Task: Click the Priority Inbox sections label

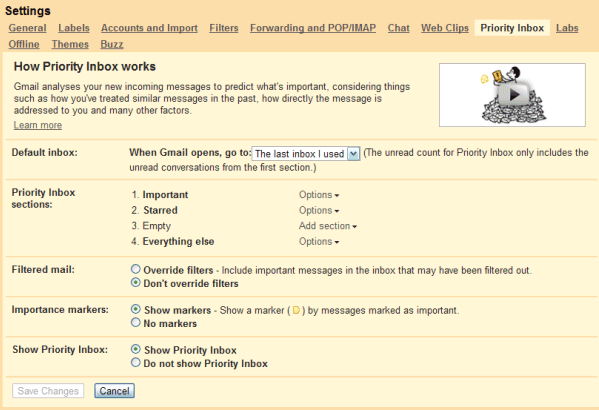Action: pyautogui.click(x=44, y=198)
